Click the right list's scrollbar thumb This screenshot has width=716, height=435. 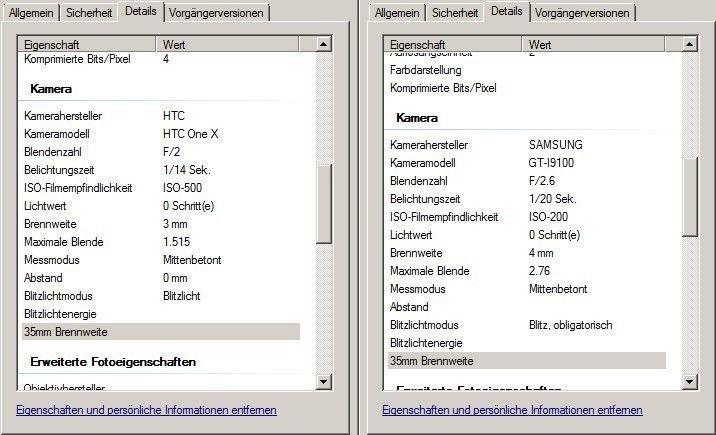click(689, 197)
